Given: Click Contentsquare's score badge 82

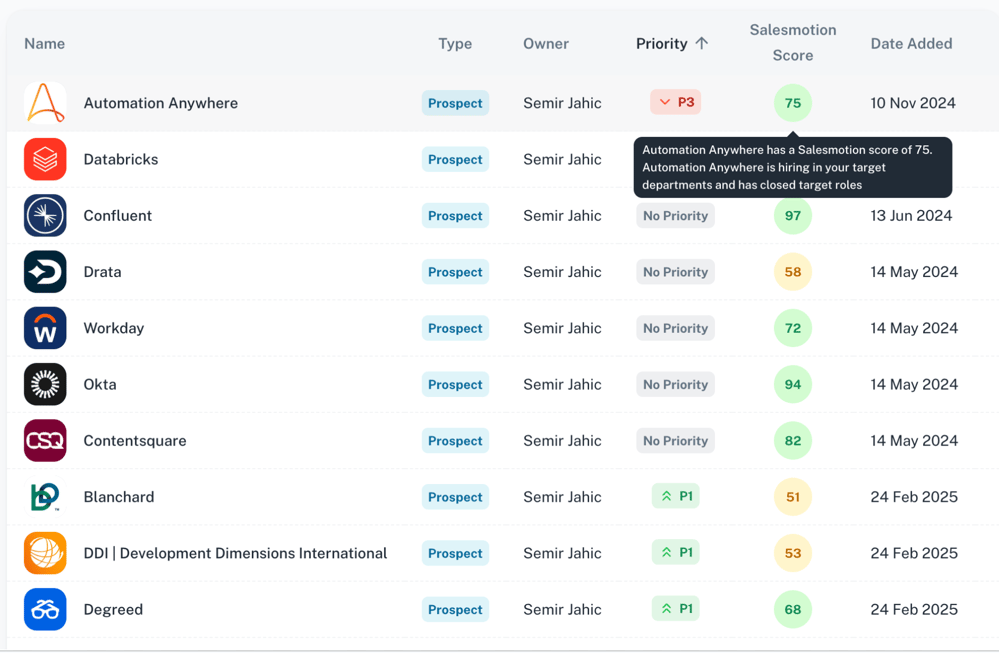Looking at the screenshot, I should [793, 441].
